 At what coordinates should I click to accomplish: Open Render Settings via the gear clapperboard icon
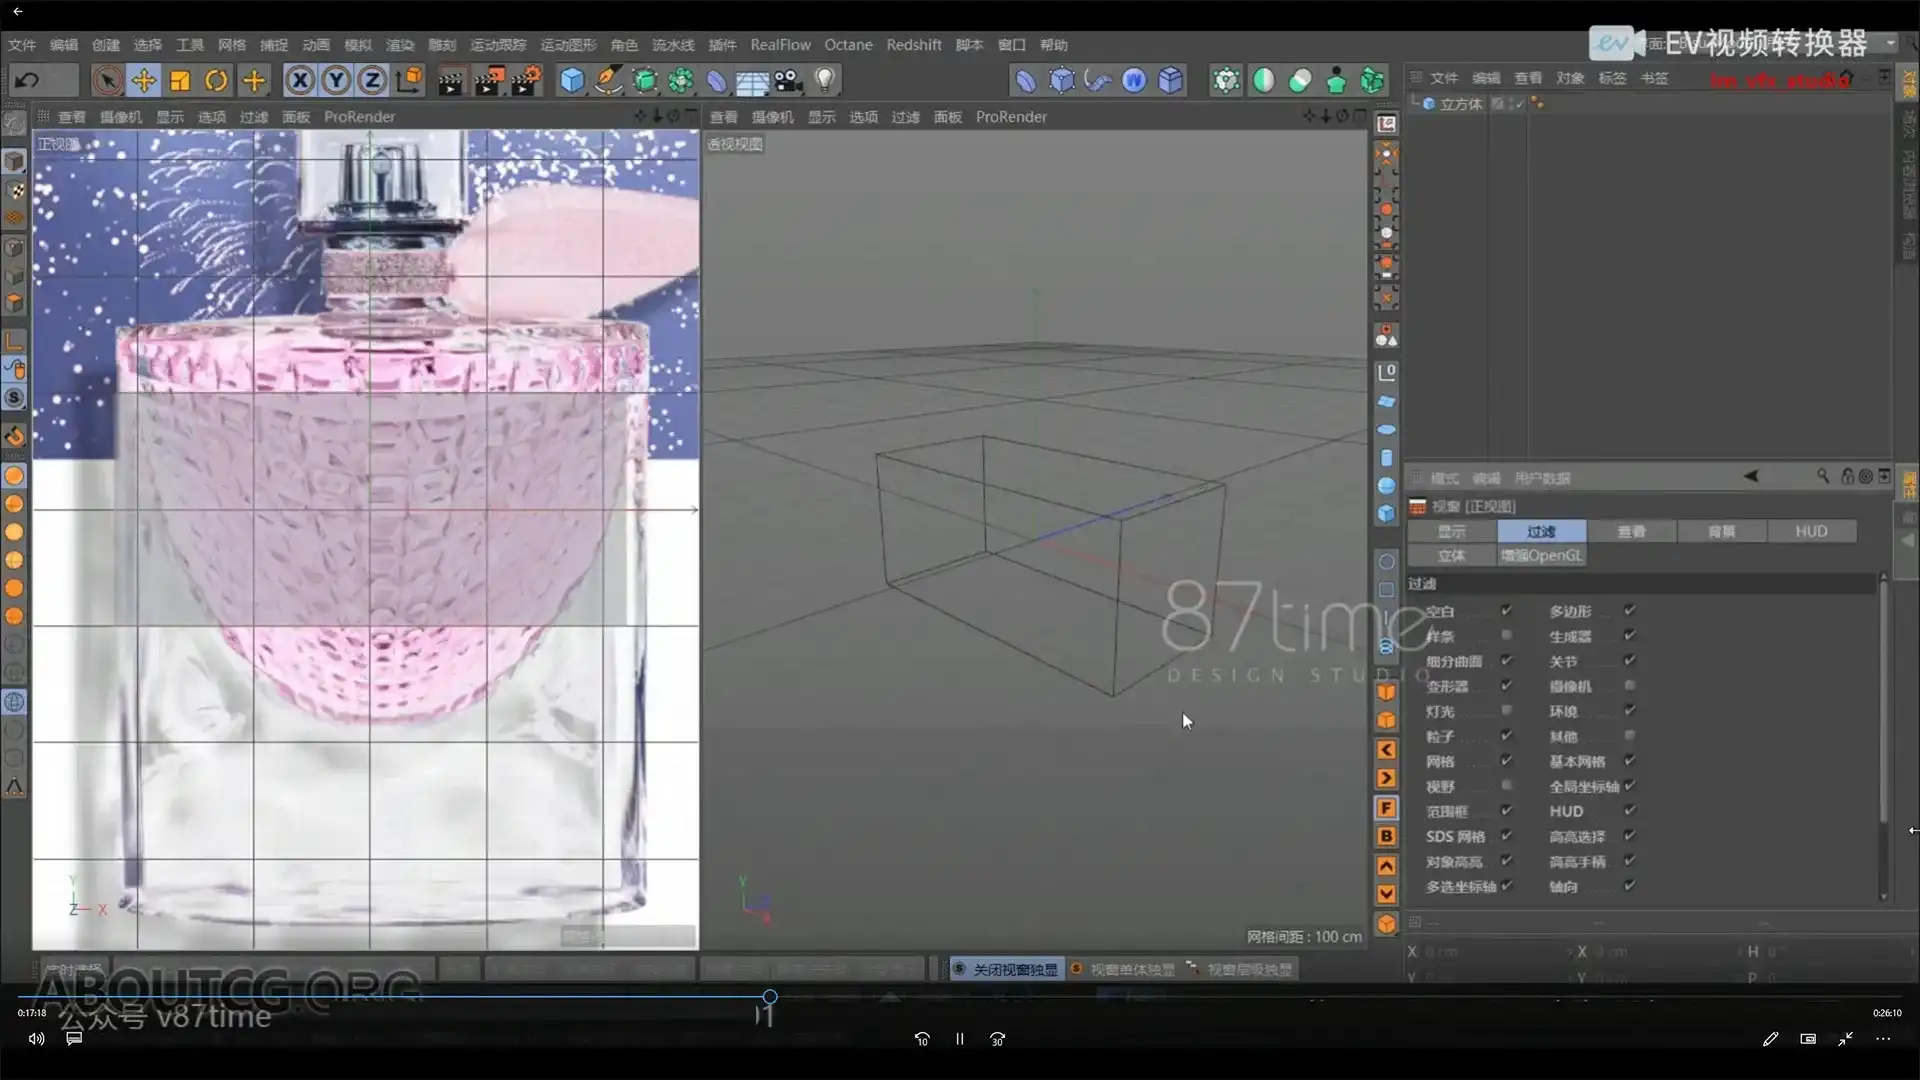pyautogui.click(x=527, y=80)
